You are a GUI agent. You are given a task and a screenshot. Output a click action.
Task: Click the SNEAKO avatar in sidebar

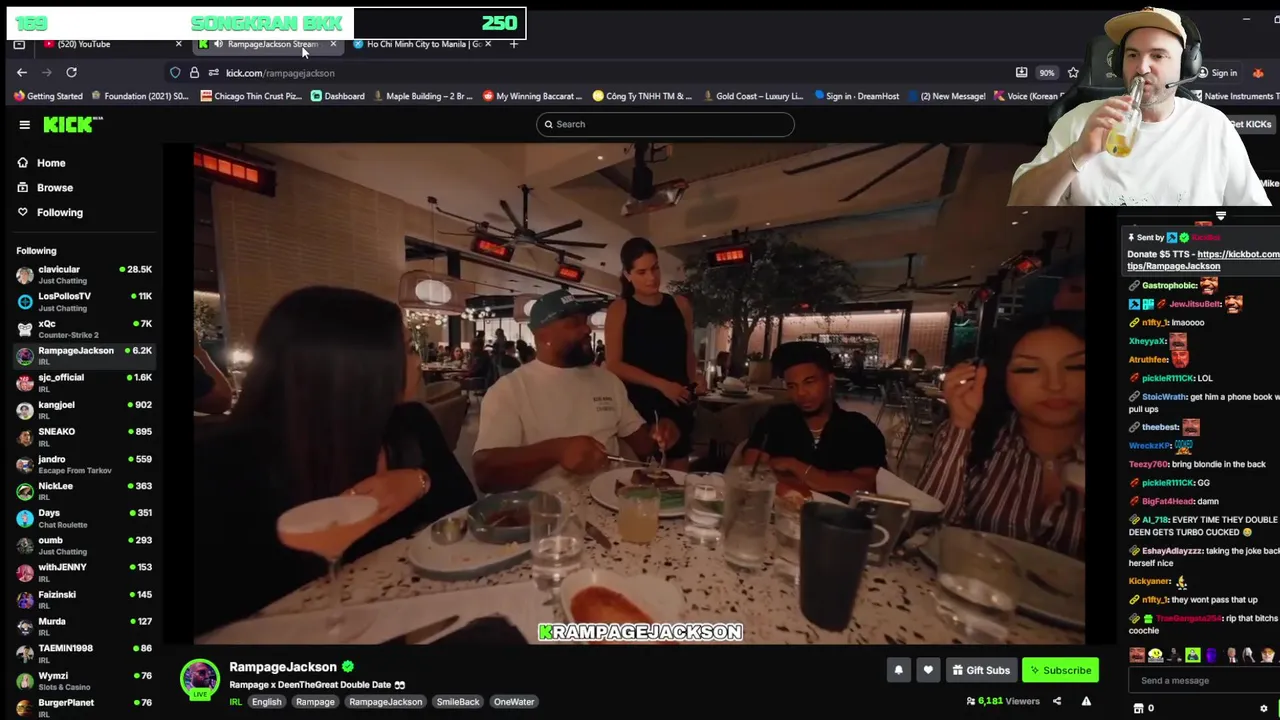click(25, 437)
